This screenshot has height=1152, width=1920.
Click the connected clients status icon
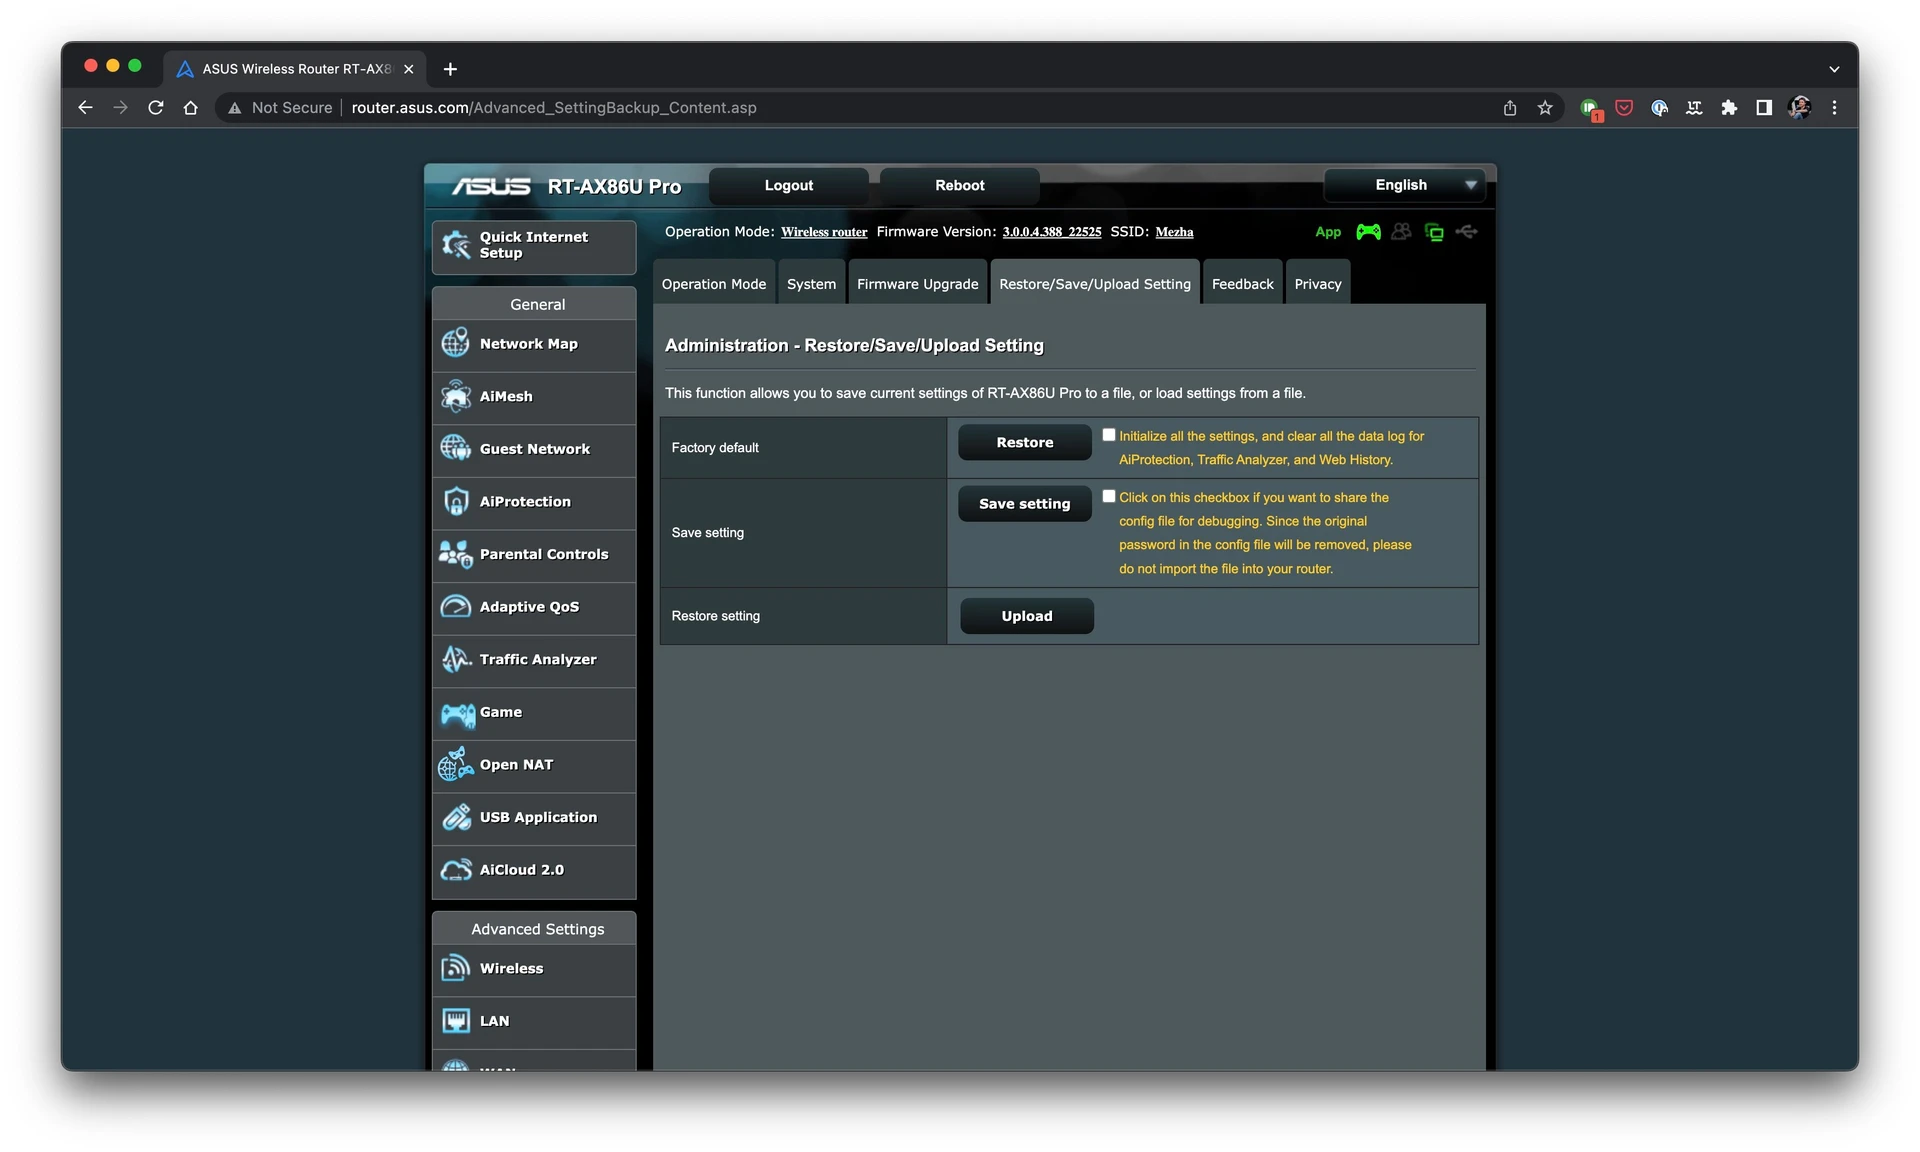pos(1401,232)
